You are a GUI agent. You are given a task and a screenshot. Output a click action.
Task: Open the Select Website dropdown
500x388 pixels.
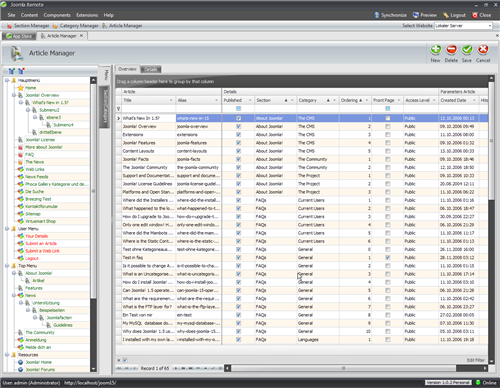click(x=490, y=26)
